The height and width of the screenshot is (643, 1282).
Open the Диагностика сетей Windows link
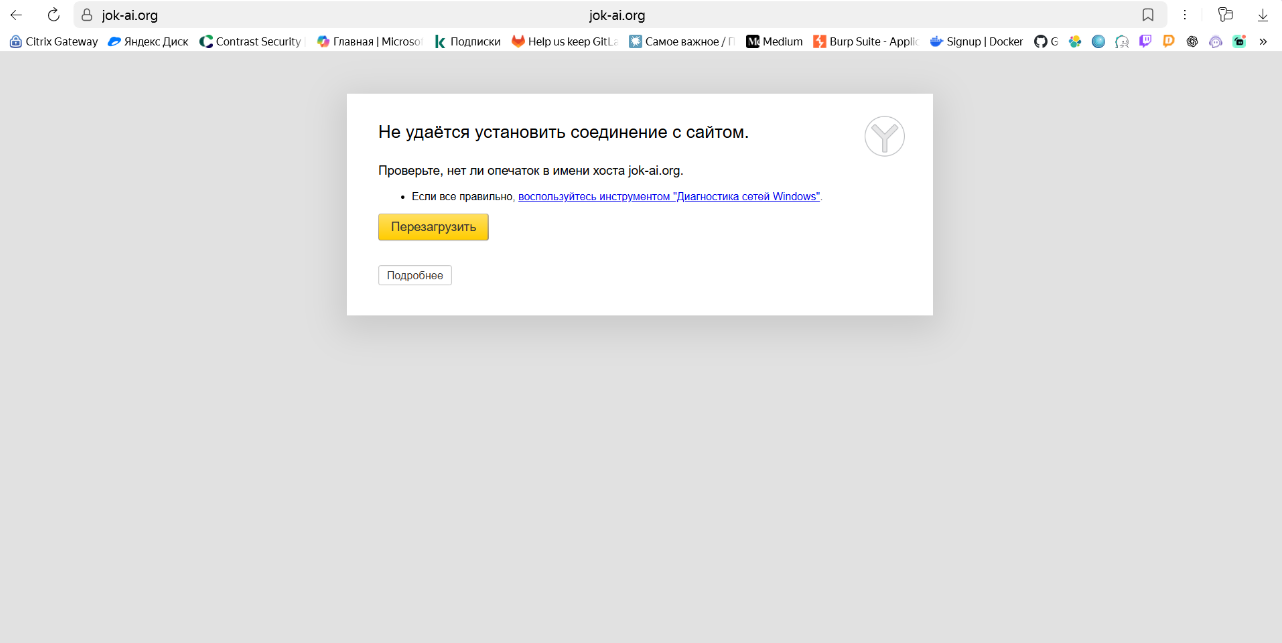pos(669,197)
